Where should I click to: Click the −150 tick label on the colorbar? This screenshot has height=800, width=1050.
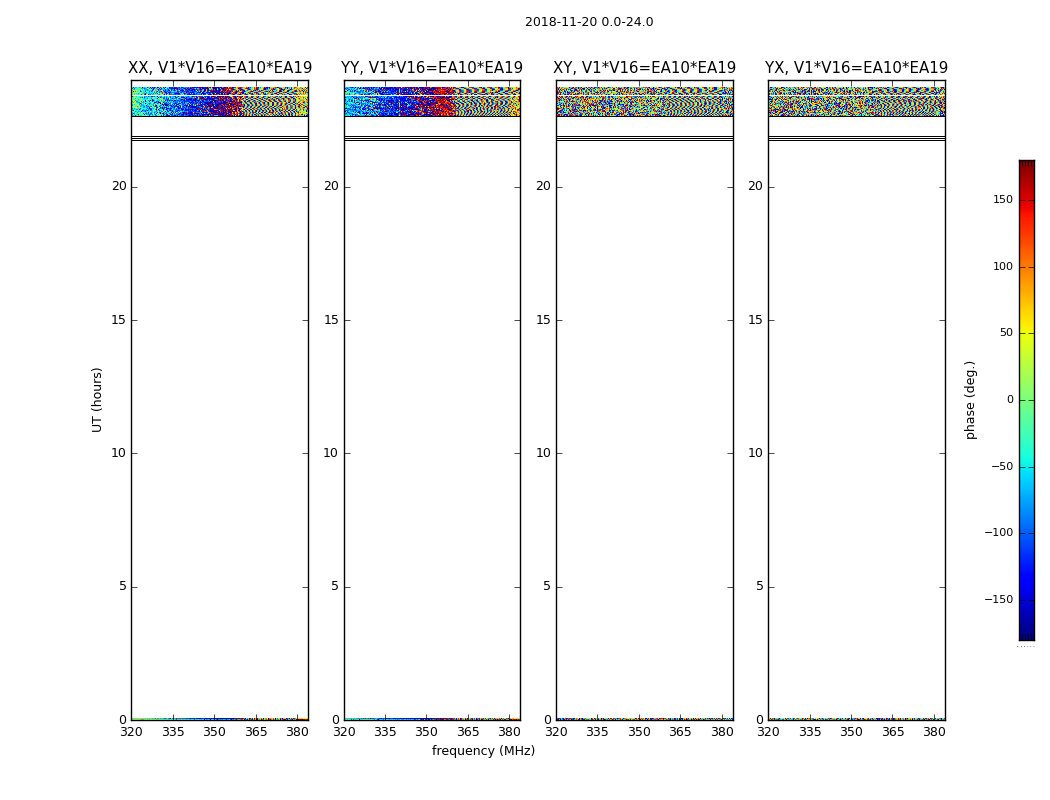pos(998,600)
